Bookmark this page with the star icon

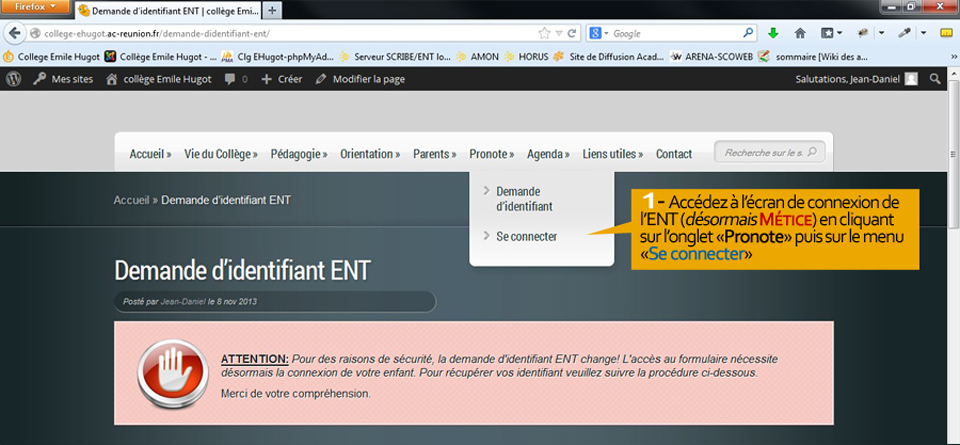544,33
